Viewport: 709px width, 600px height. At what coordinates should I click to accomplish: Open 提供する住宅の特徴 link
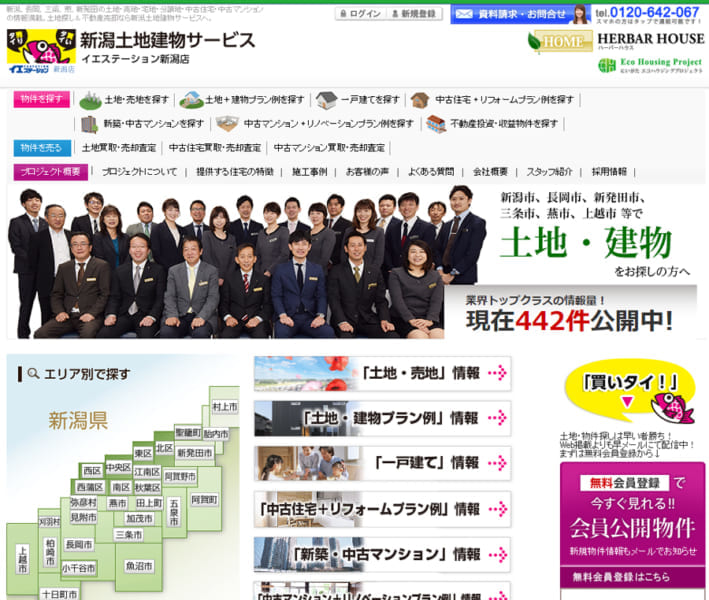point(235,172)
